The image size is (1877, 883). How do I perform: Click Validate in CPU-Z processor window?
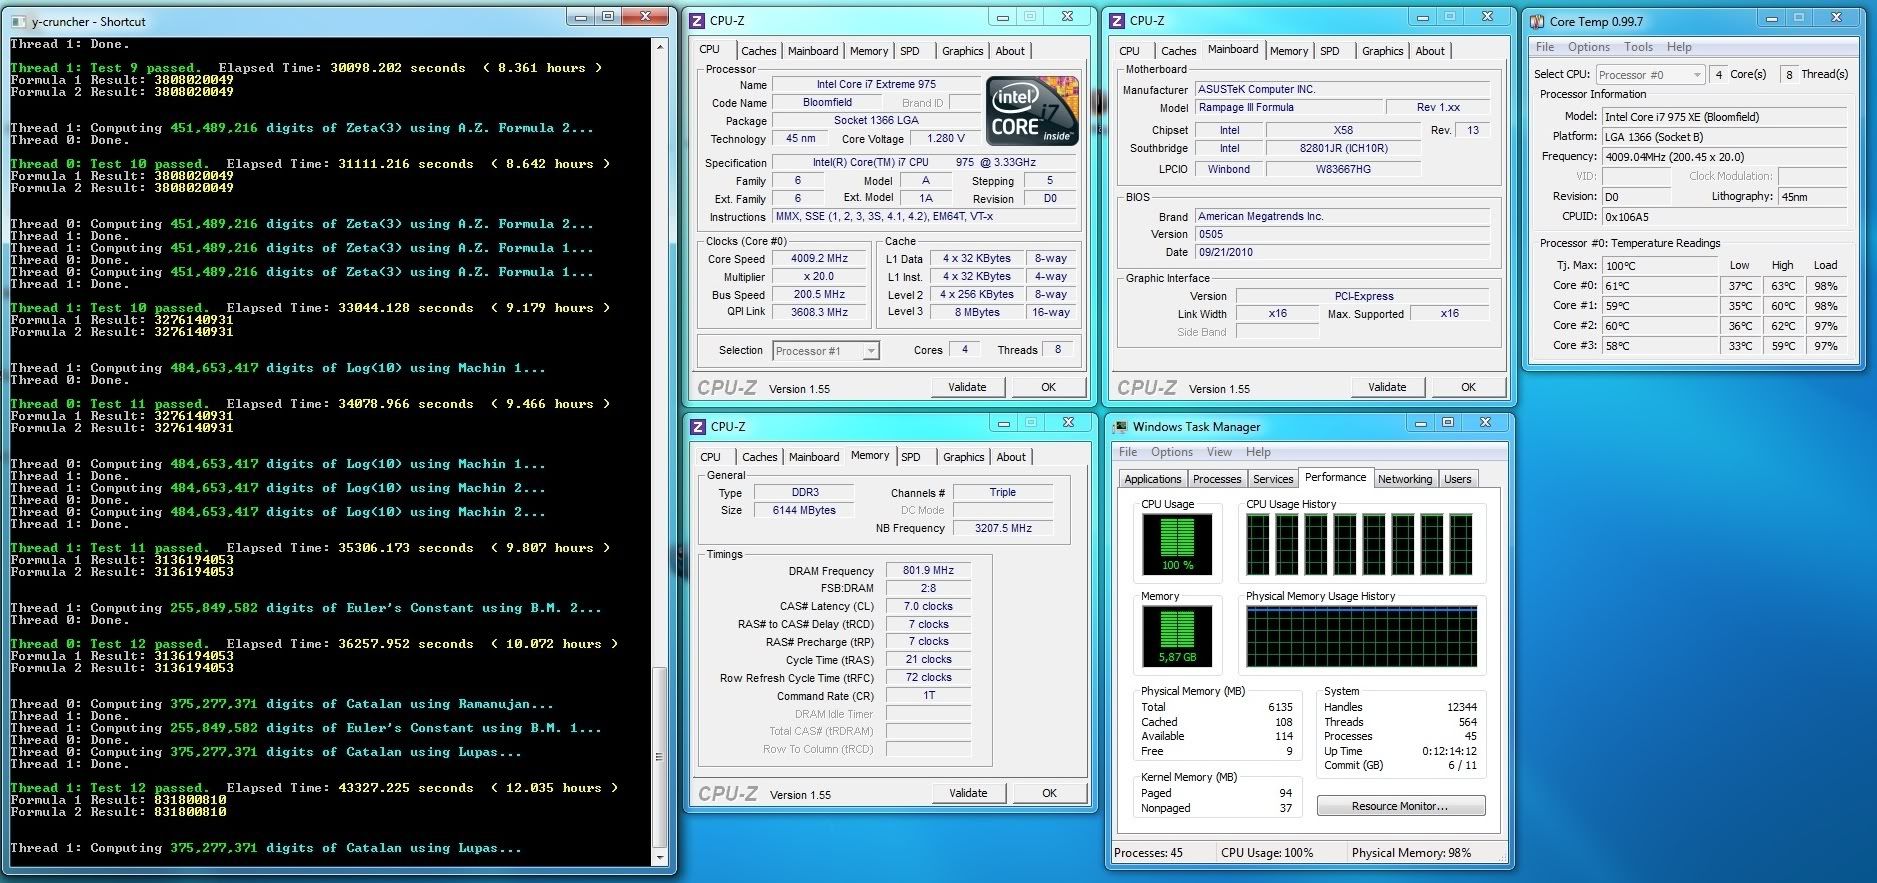(x=967, y=387)
